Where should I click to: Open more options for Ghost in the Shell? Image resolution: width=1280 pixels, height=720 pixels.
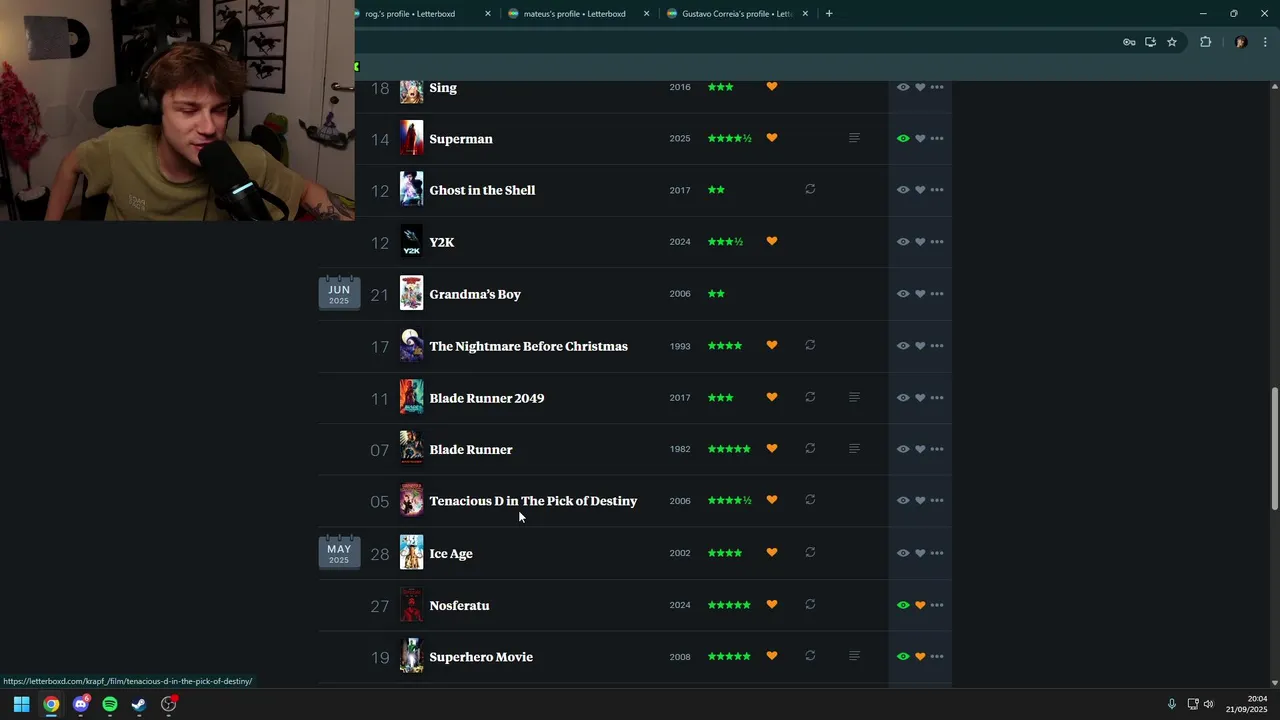coord(937,190)
